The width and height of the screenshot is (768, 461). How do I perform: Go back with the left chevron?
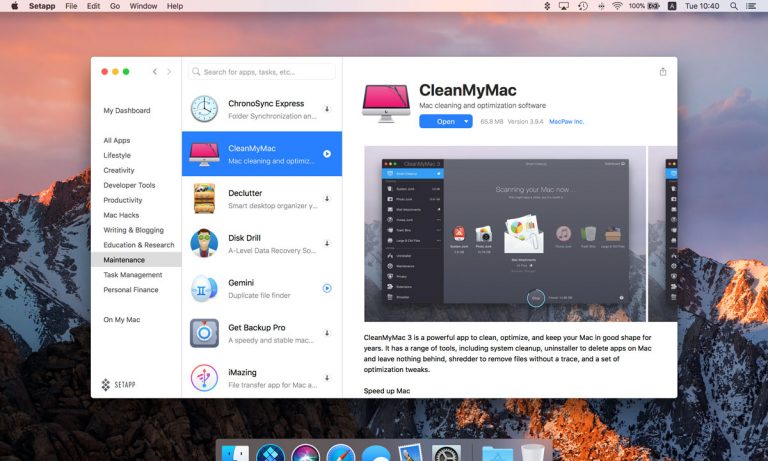155,72
